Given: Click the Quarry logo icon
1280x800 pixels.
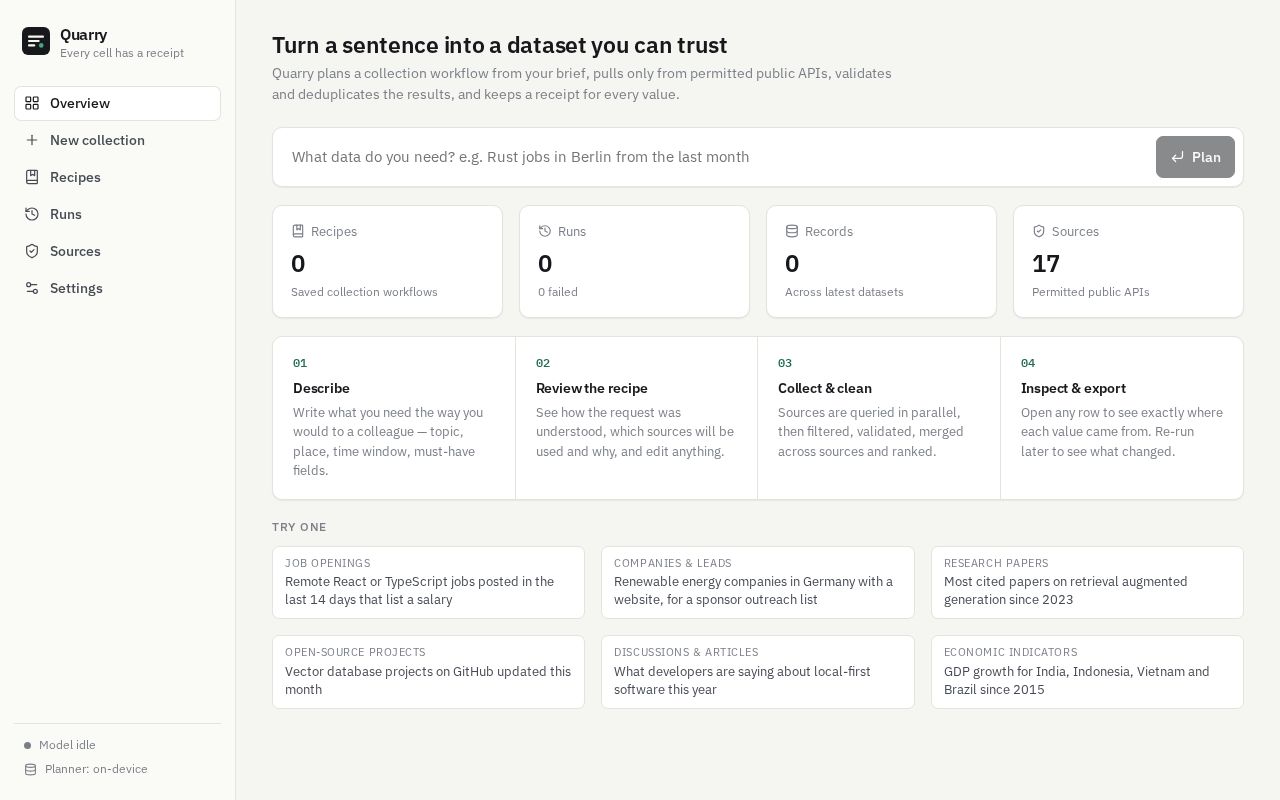Looking at the screenshot, I should (36, 41).
